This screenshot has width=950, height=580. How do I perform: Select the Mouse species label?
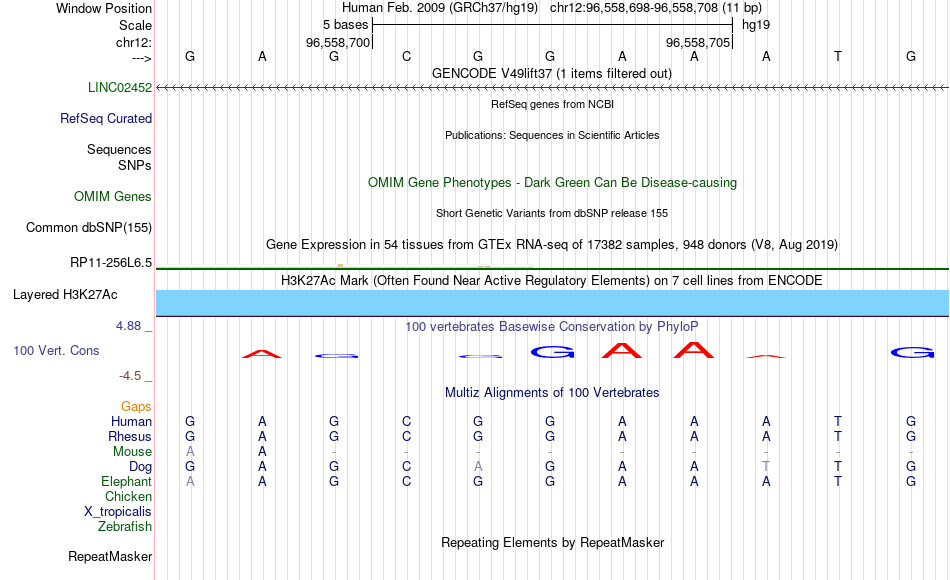tap(133, 452)
